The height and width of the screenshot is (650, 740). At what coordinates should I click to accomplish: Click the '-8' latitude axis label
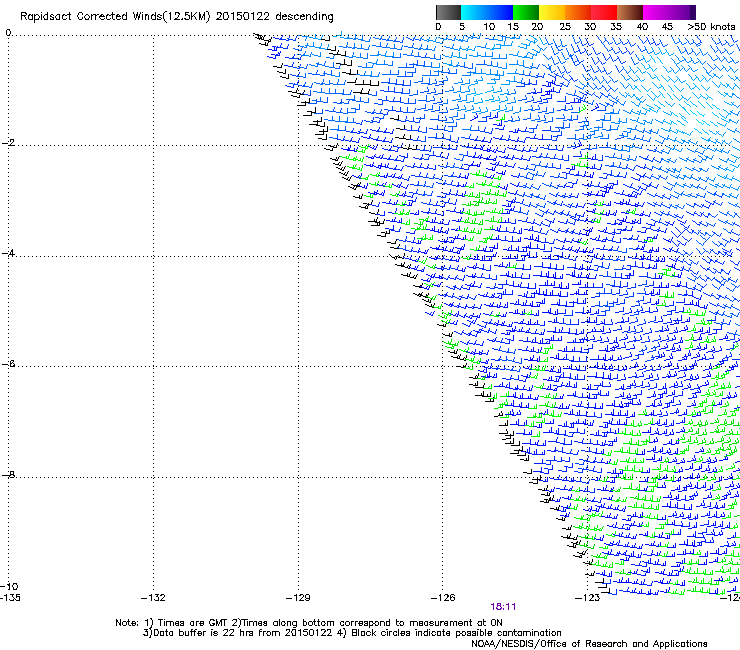tap(8, 475)
